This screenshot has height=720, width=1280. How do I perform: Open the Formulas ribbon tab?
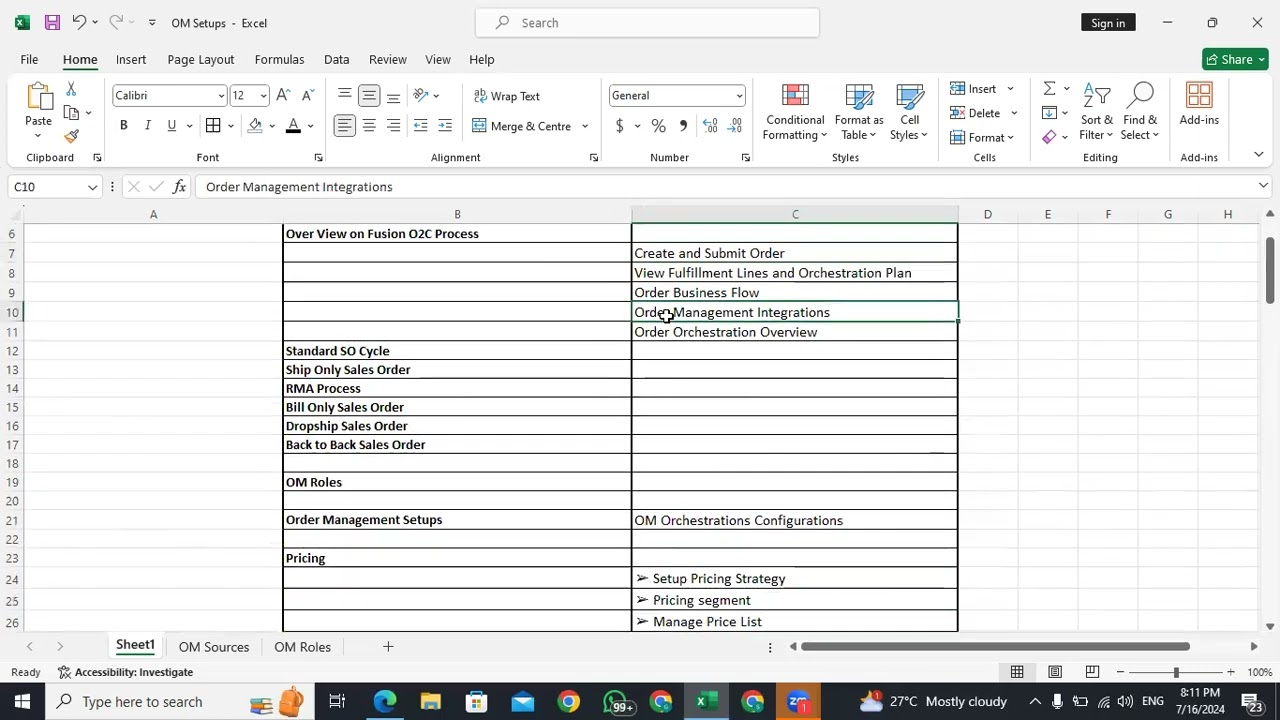click(x=279, y=59)
